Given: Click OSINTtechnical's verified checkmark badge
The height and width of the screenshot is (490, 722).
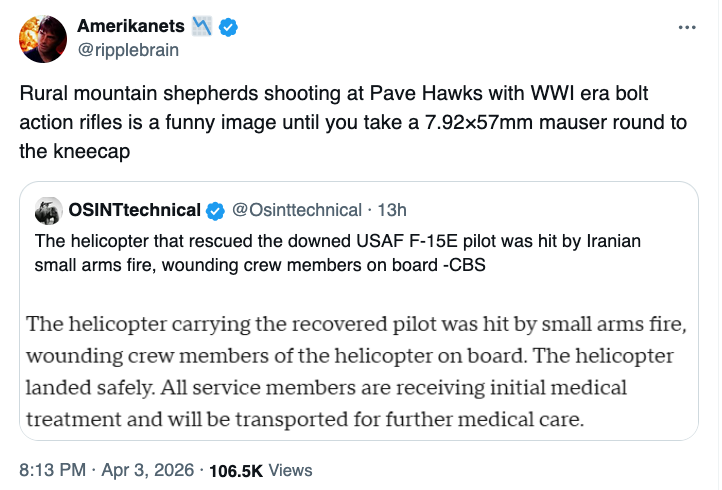Looking at the screenshot, I should point(215,210).
